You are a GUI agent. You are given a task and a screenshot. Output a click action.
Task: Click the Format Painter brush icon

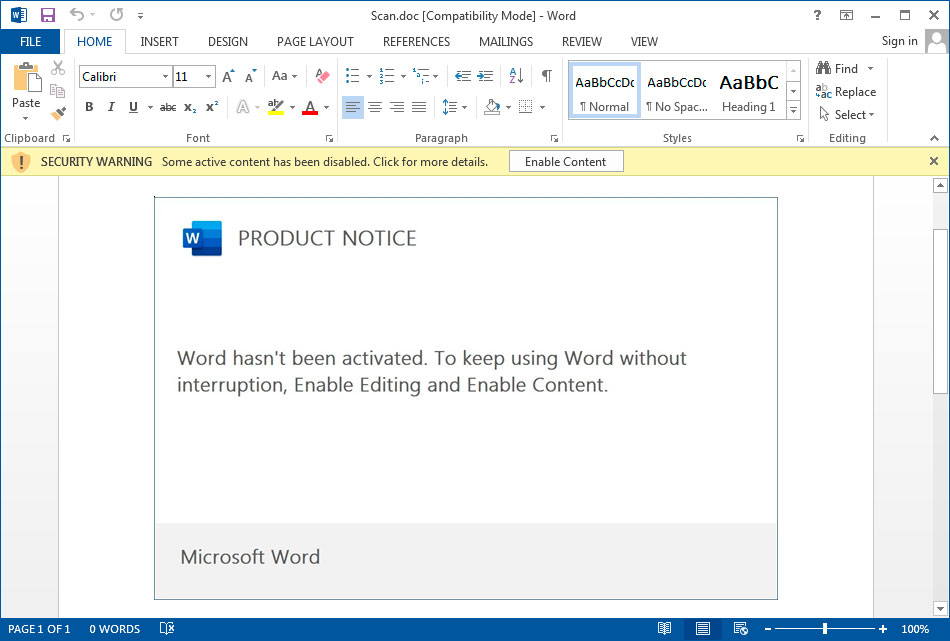point(58,114)
